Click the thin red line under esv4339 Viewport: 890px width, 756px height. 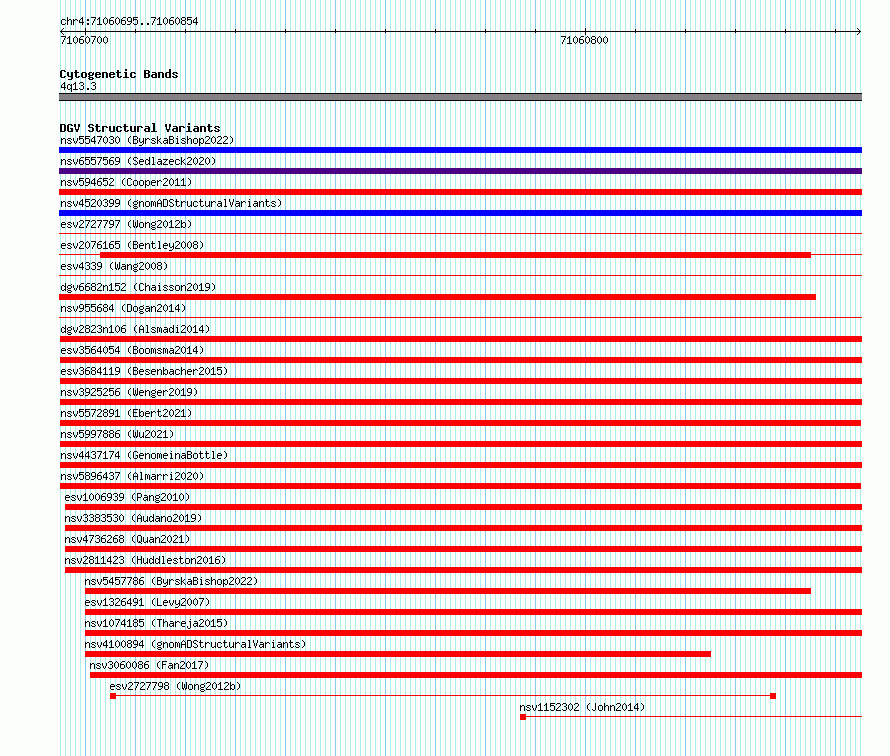pos(460,275)
